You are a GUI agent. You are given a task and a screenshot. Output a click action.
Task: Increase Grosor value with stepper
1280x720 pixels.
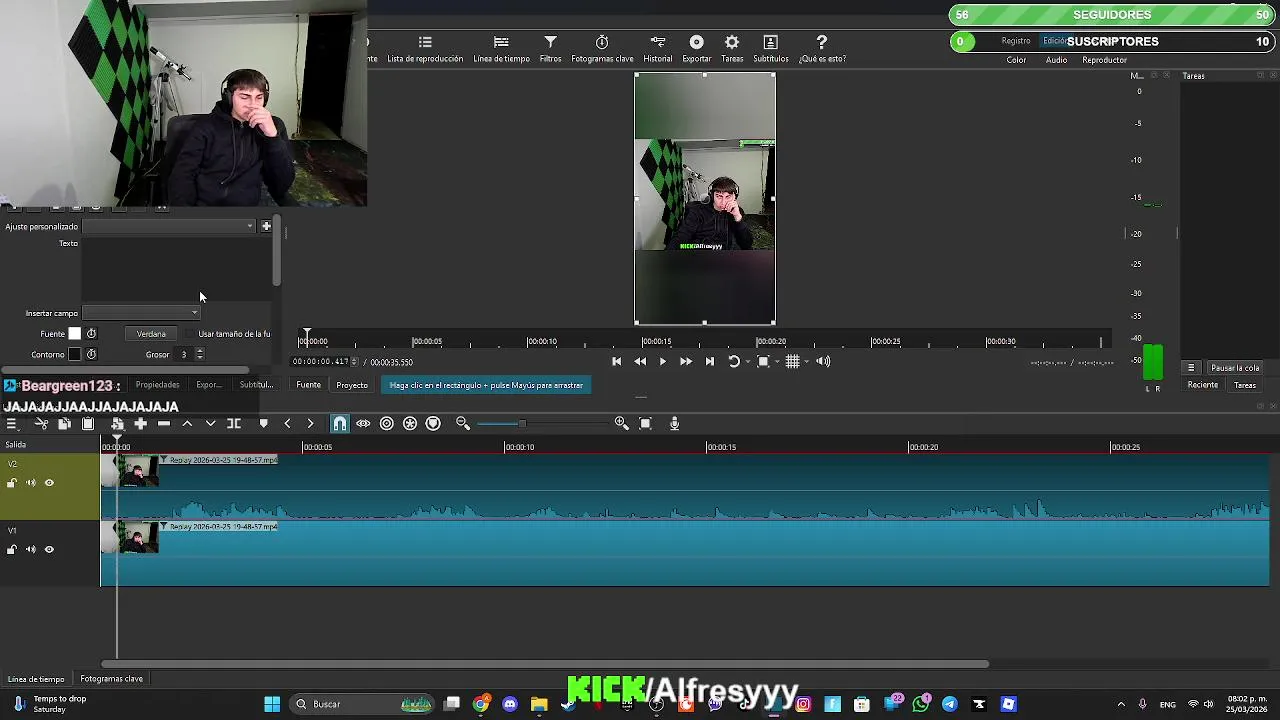coord(199,351)
